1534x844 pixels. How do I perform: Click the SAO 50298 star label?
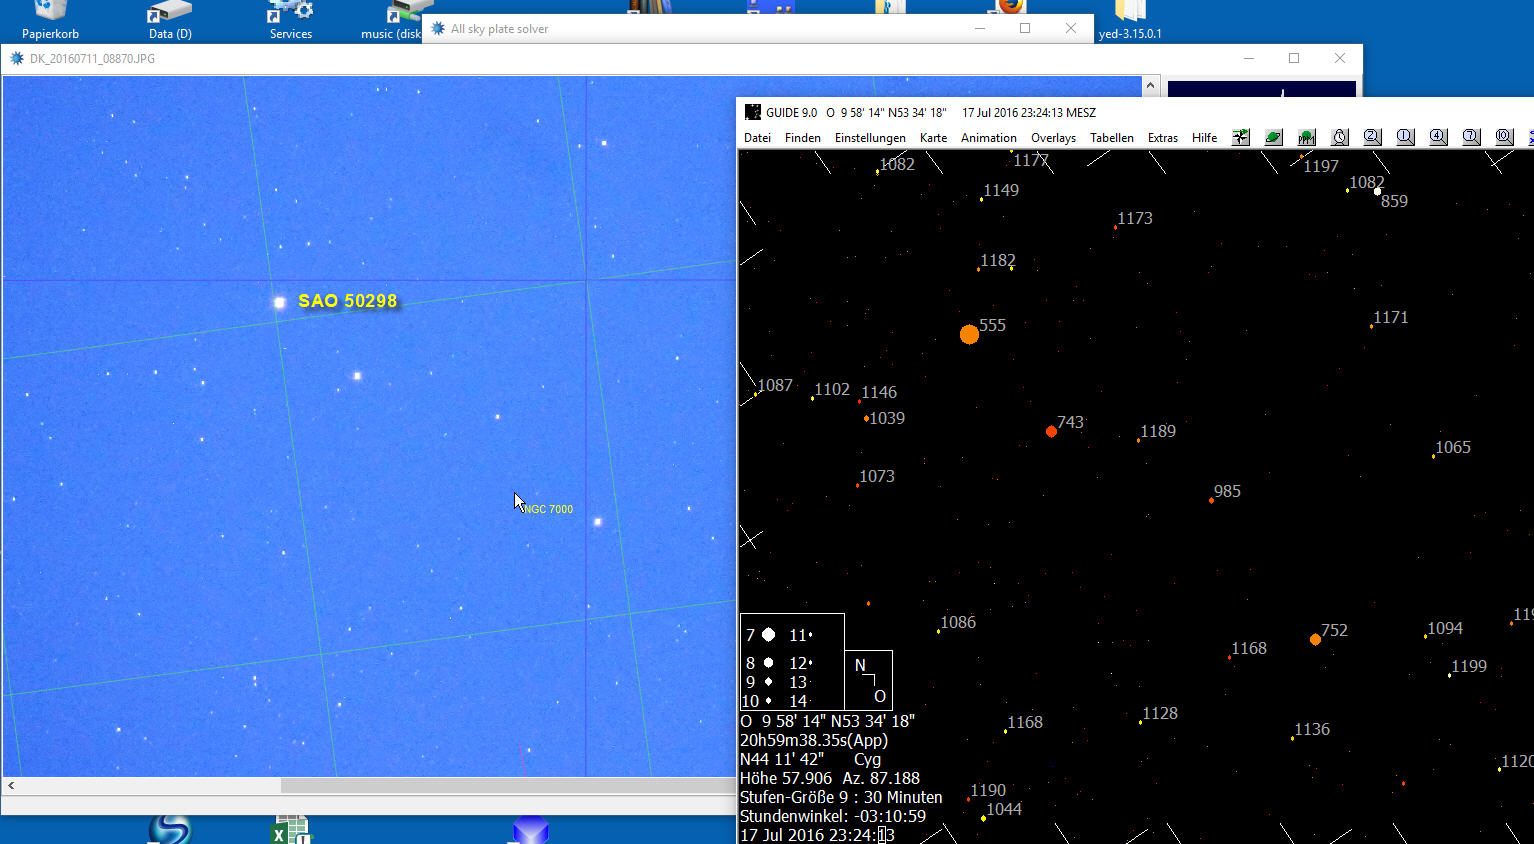[347, 301]
